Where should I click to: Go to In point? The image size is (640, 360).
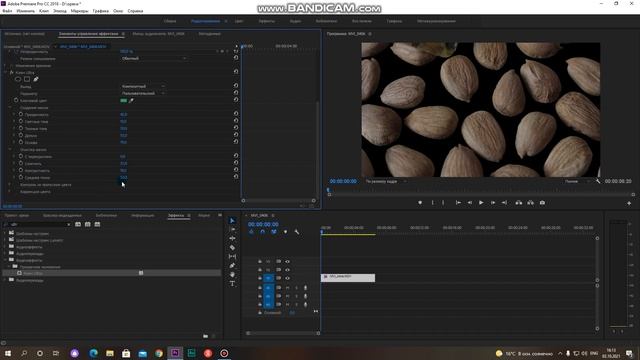click(458, 202)
